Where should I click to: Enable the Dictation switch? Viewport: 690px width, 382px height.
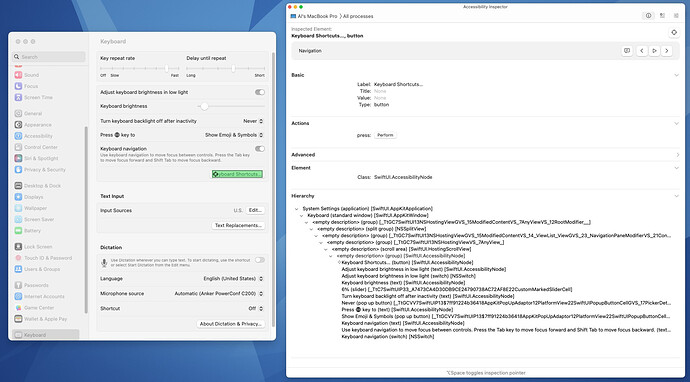coord(260,260)
